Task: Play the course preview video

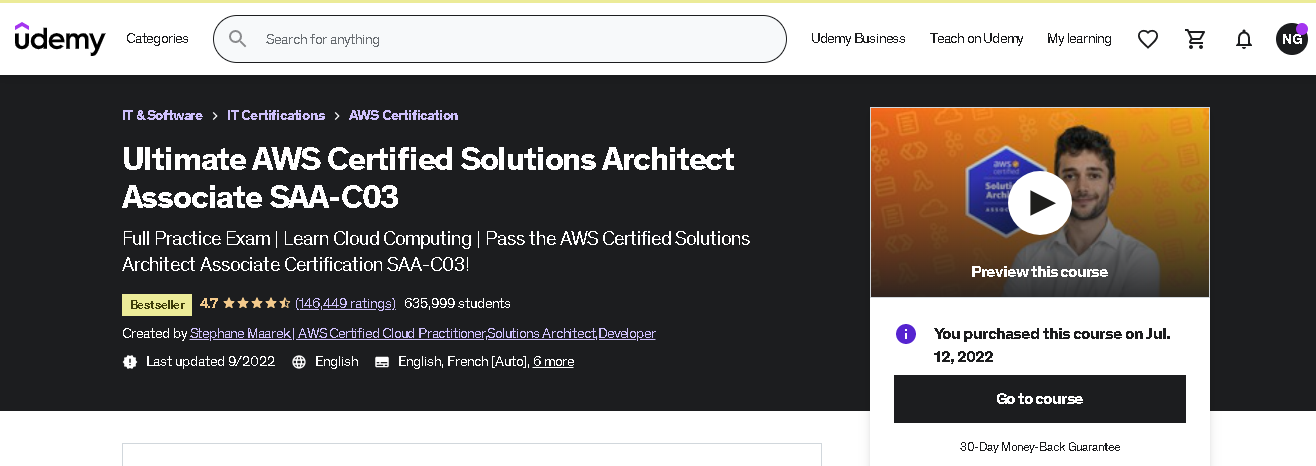Action: tap(1039, 203)
